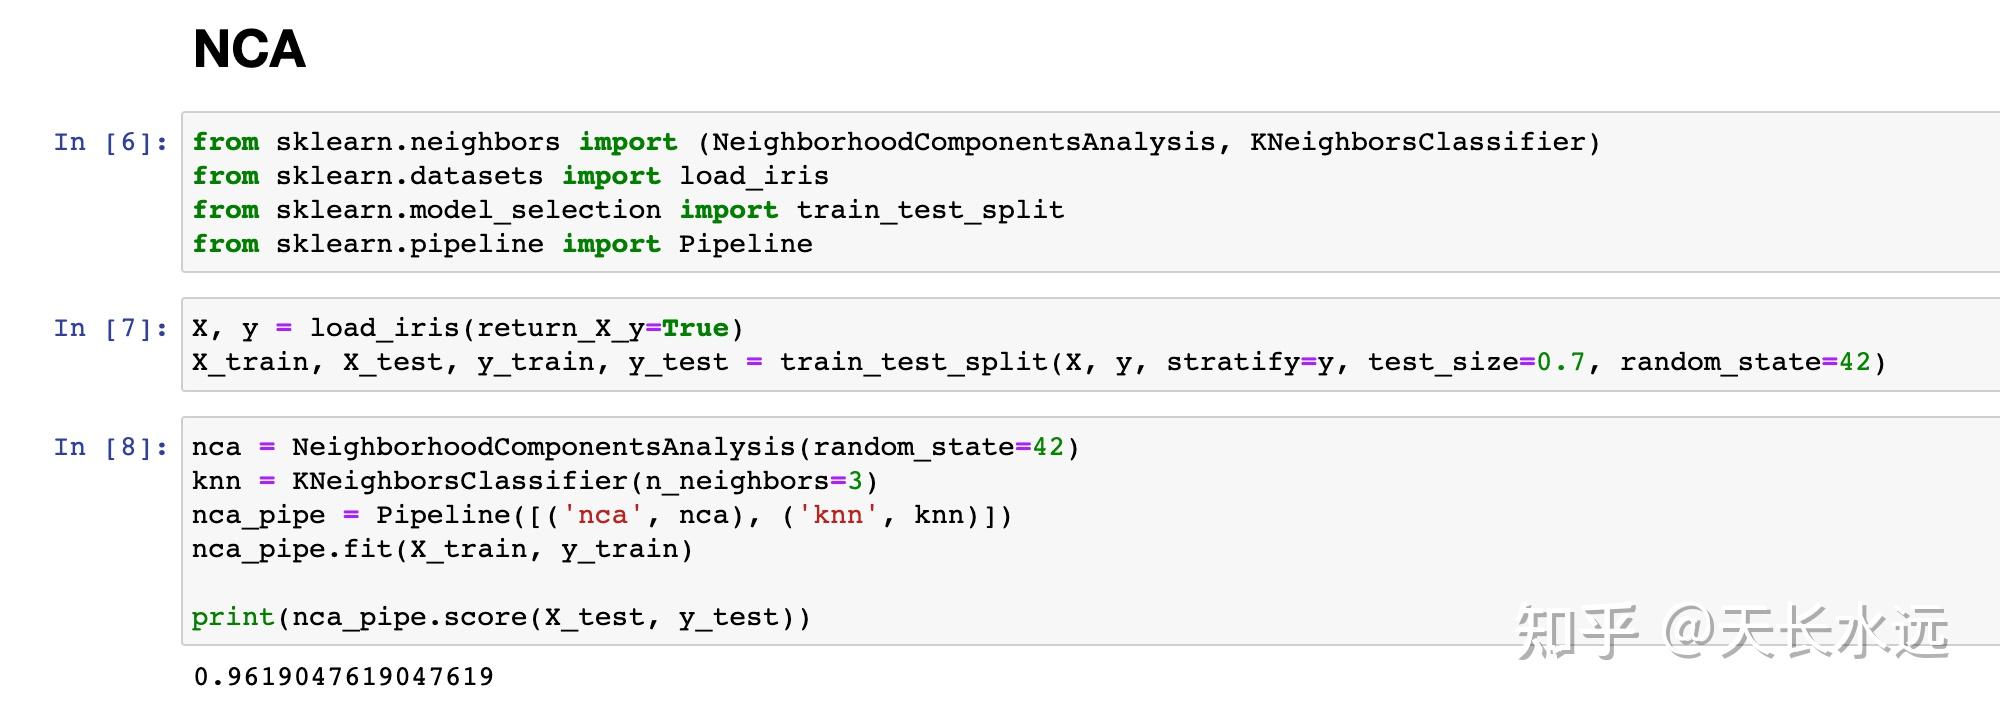Click the Pipeline import line

pyautogui.click(x=502, y=244)
